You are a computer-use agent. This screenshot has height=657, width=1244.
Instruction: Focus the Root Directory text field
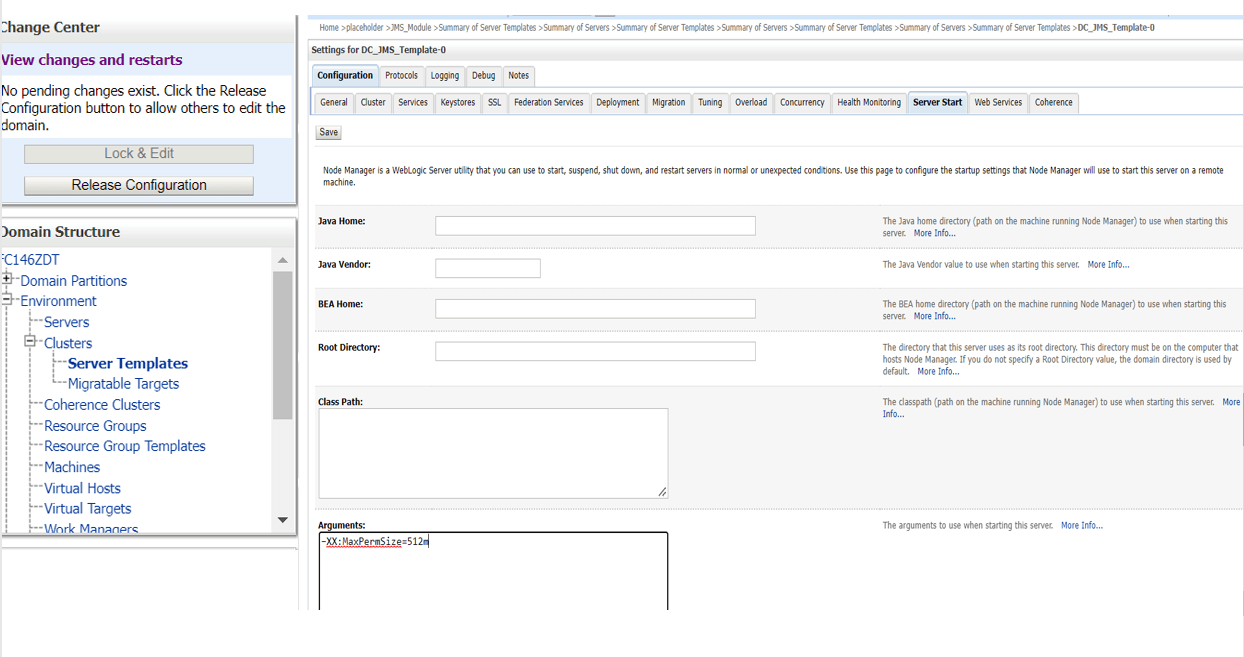point(595,351)
